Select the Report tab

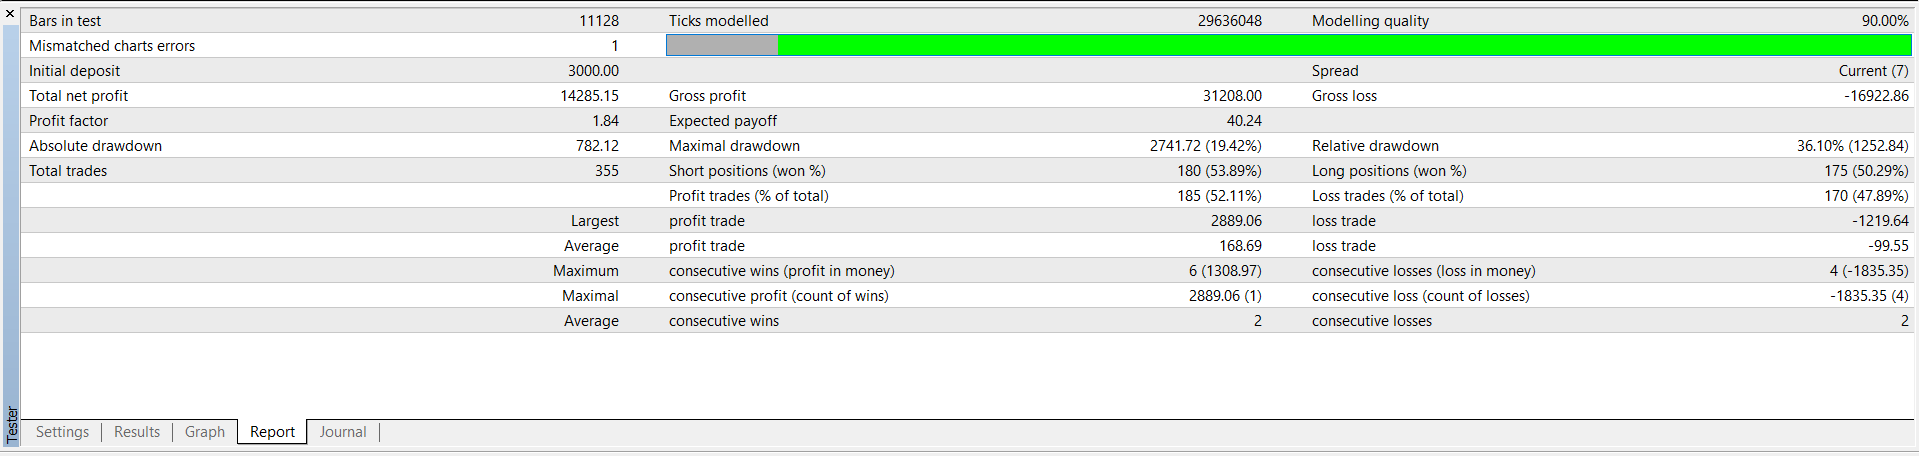pyautogui.click(x=272, y=432)
